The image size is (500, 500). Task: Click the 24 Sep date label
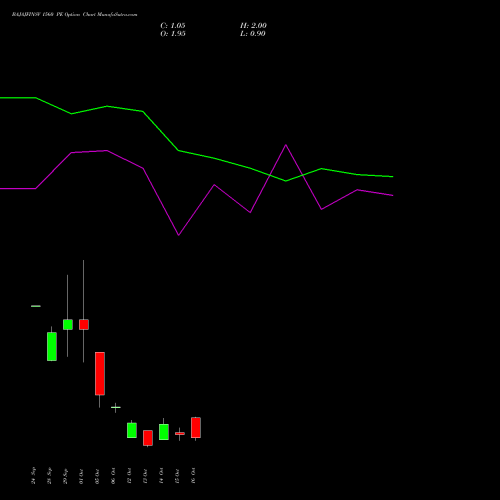click(33, 476)
